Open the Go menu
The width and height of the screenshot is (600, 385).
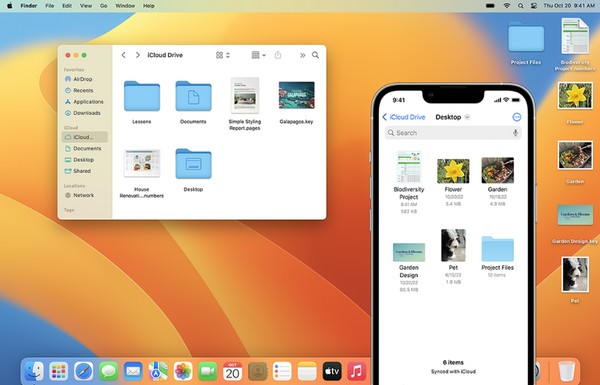[104, 6]
